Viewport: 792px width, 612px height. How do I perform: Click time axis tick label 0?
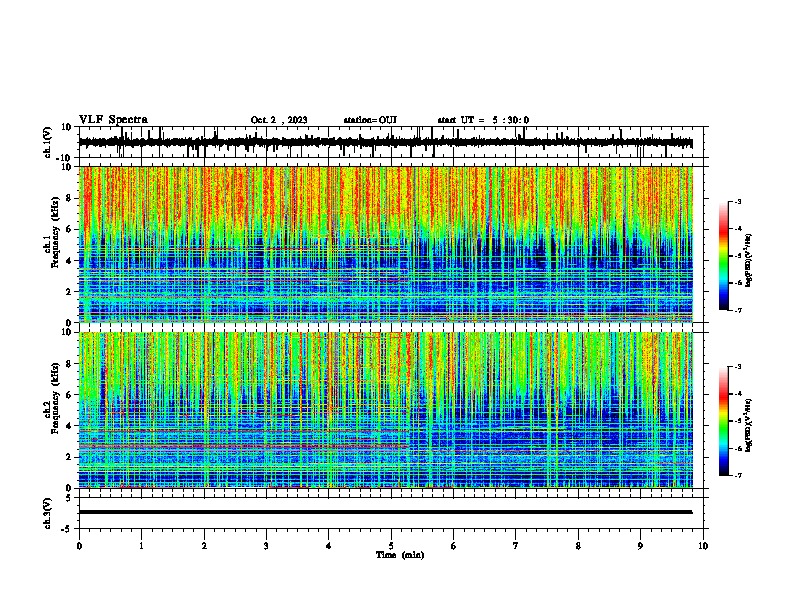[x=79, y=546]
